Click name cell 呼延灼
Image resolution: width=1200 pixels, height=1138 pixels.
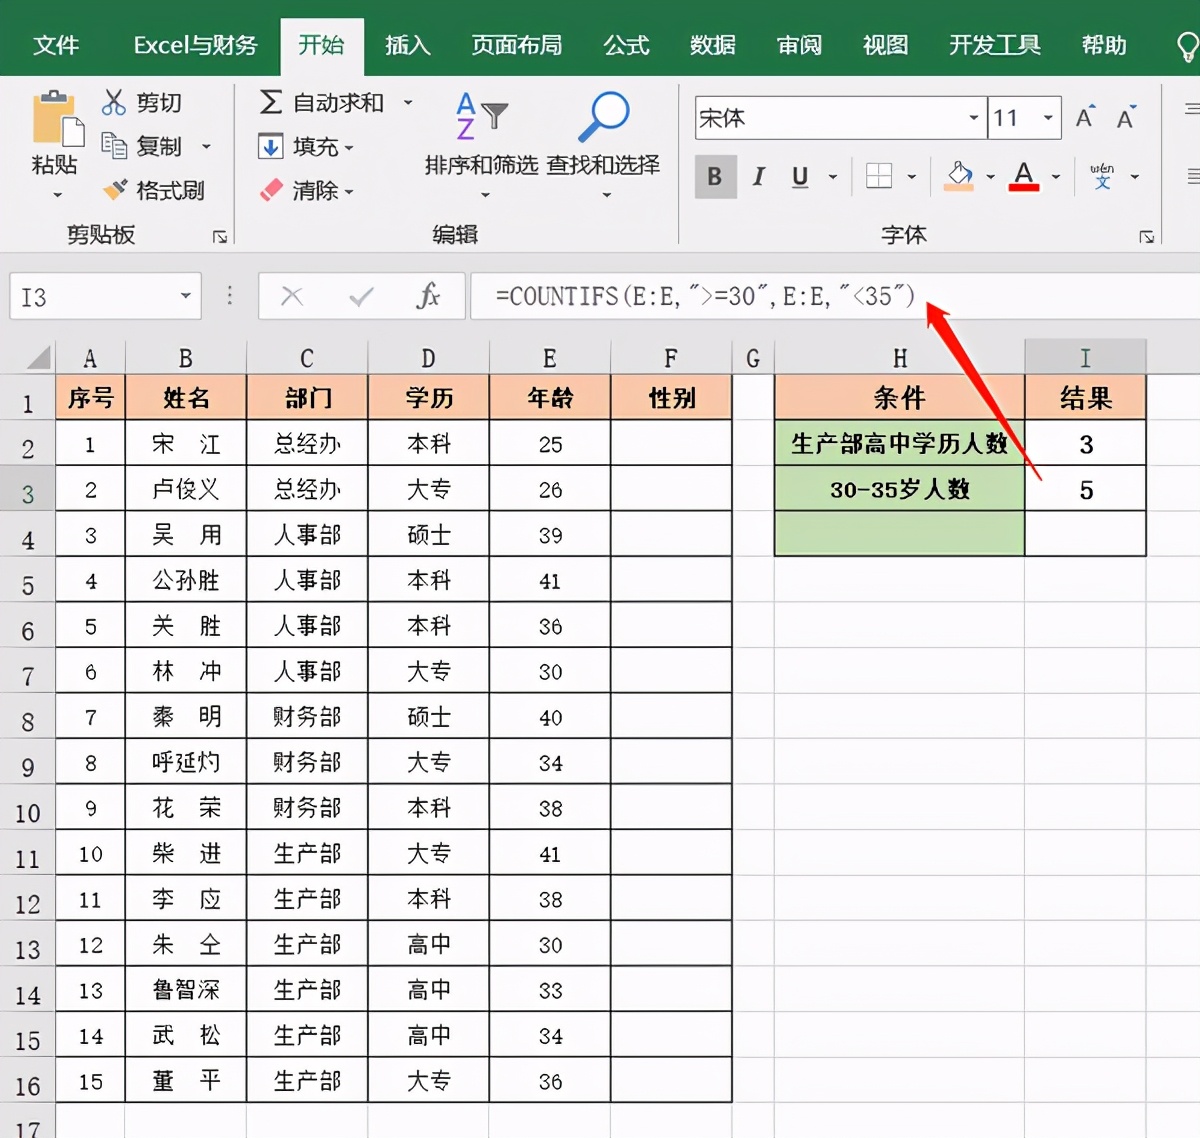point(186,762)
